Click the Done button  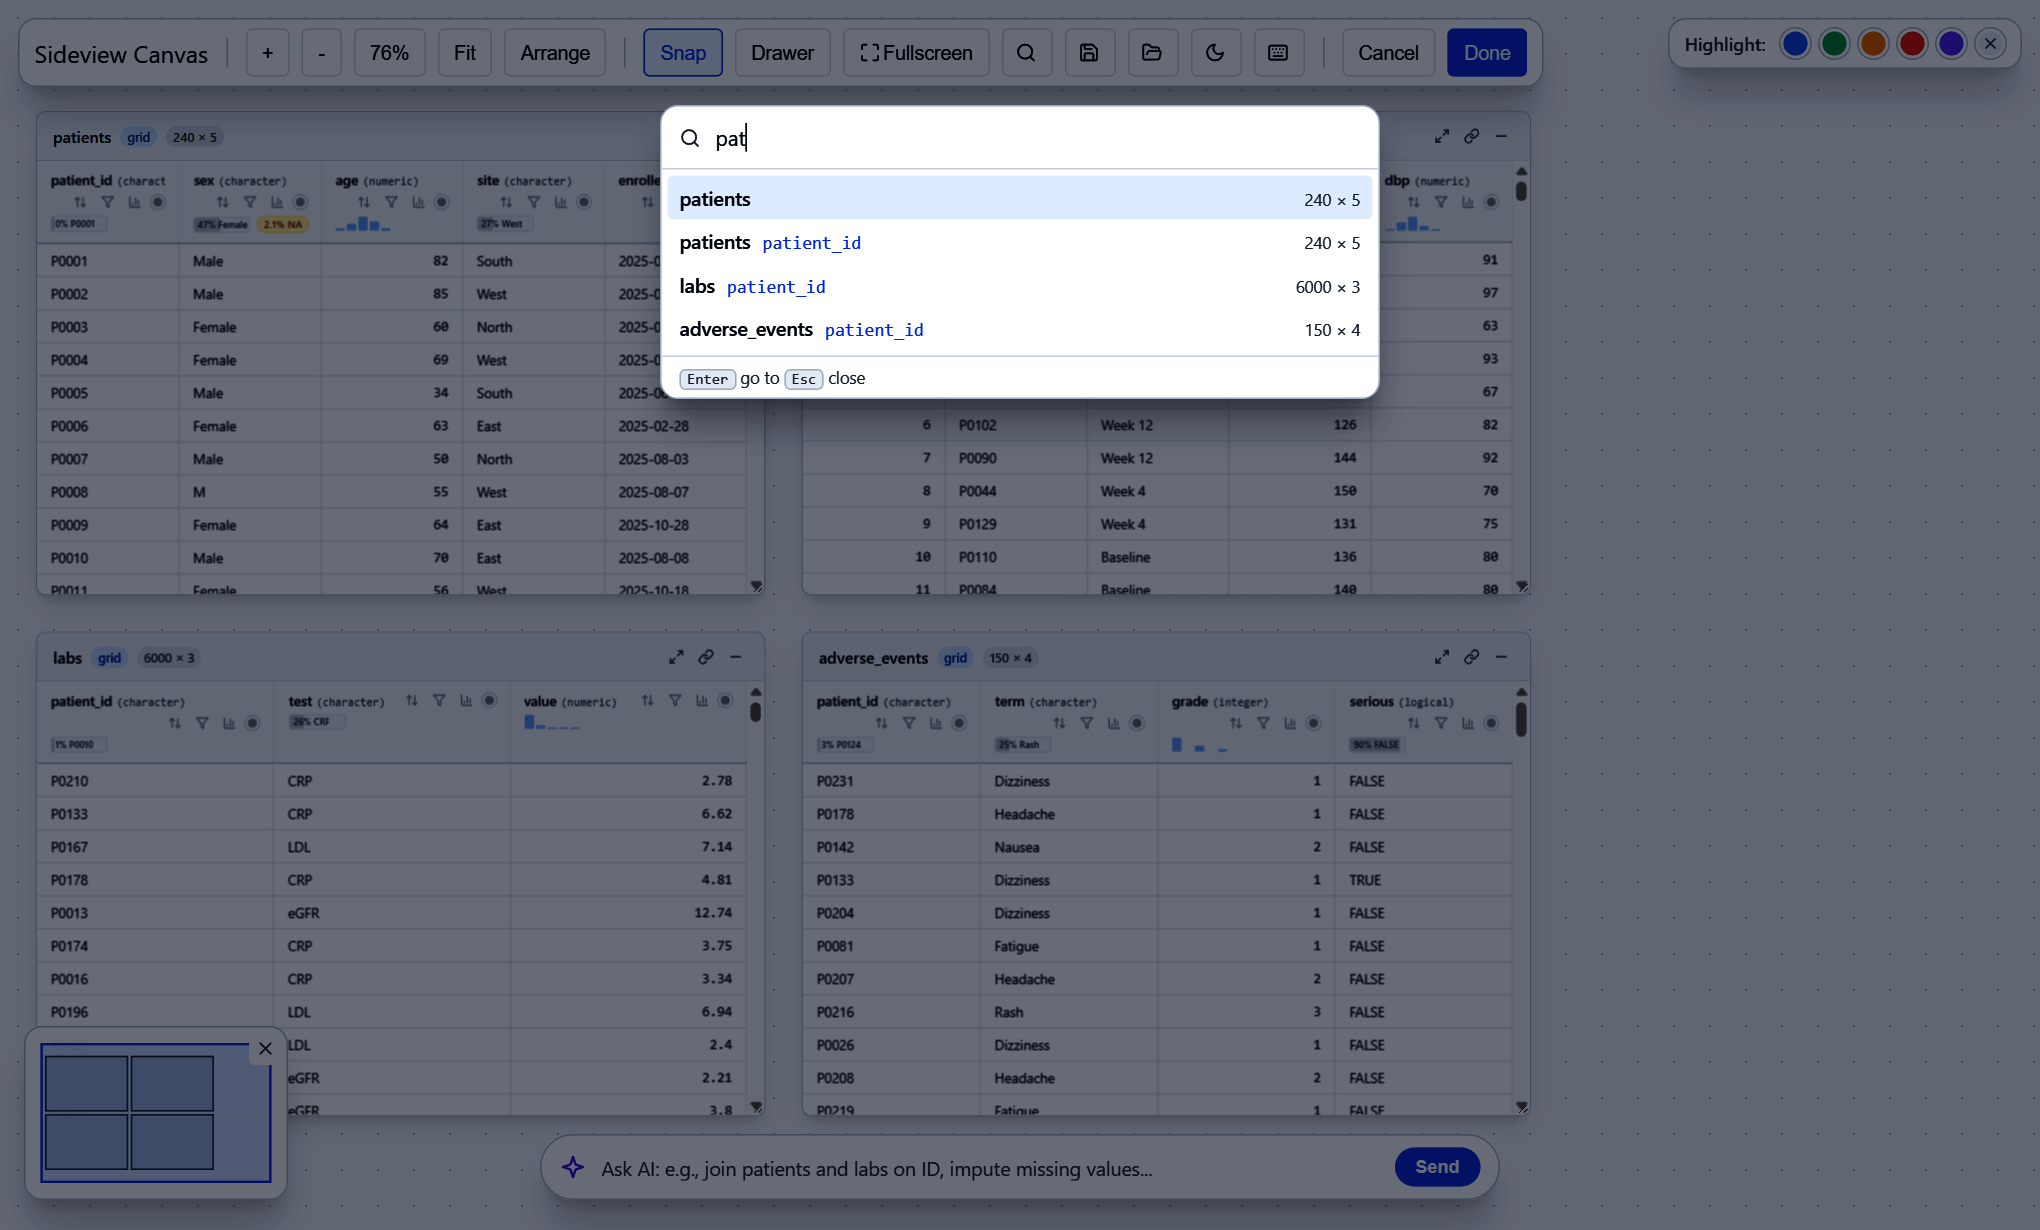point(1487,53)
